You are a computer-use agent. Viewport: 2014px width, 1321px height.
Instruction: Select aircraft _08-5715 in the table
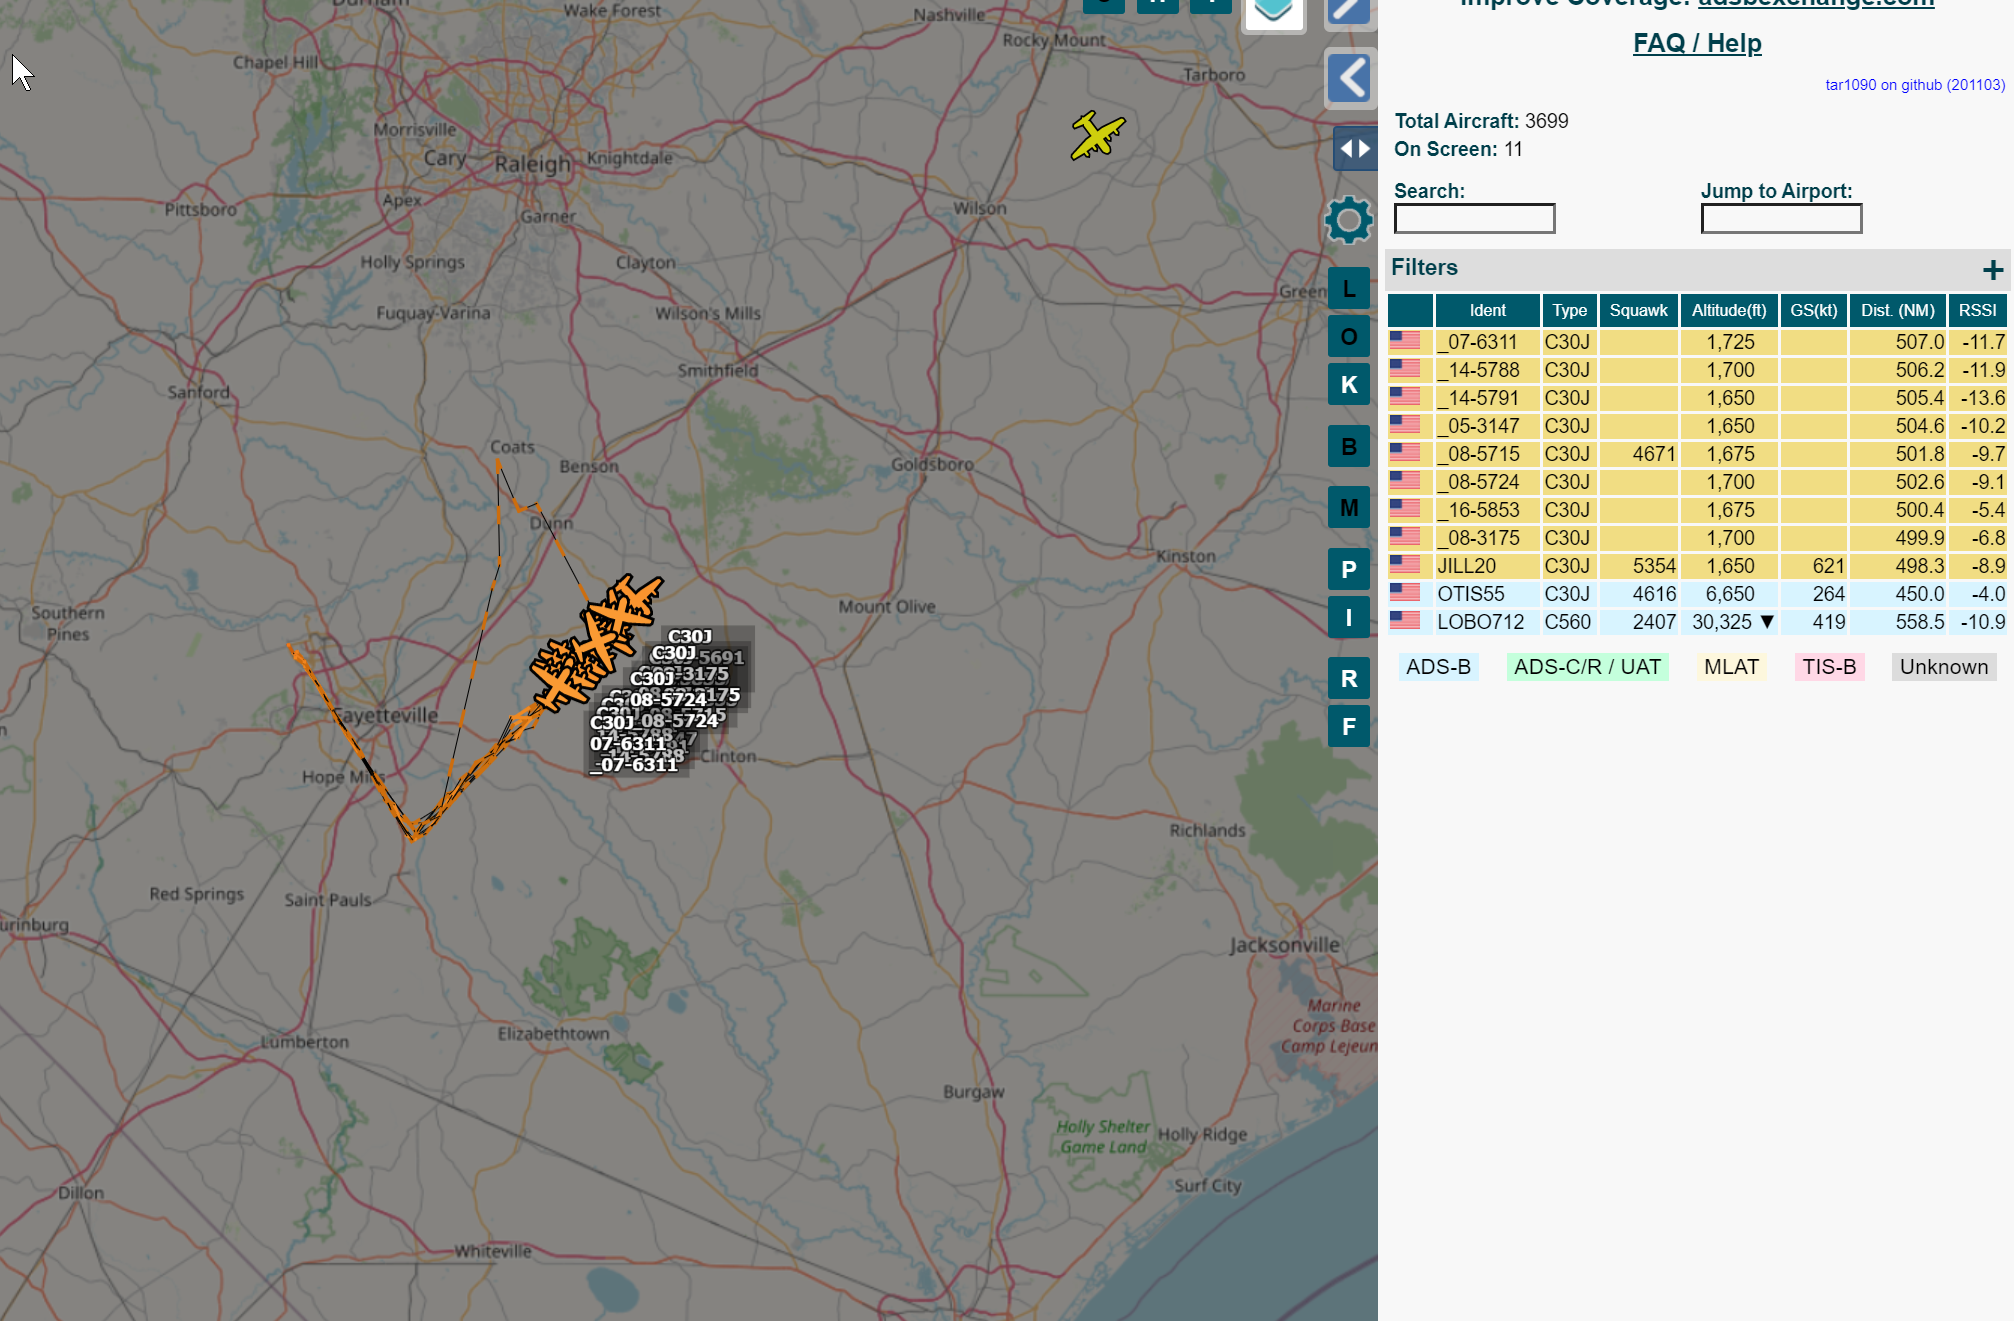tap(1697, 454)
